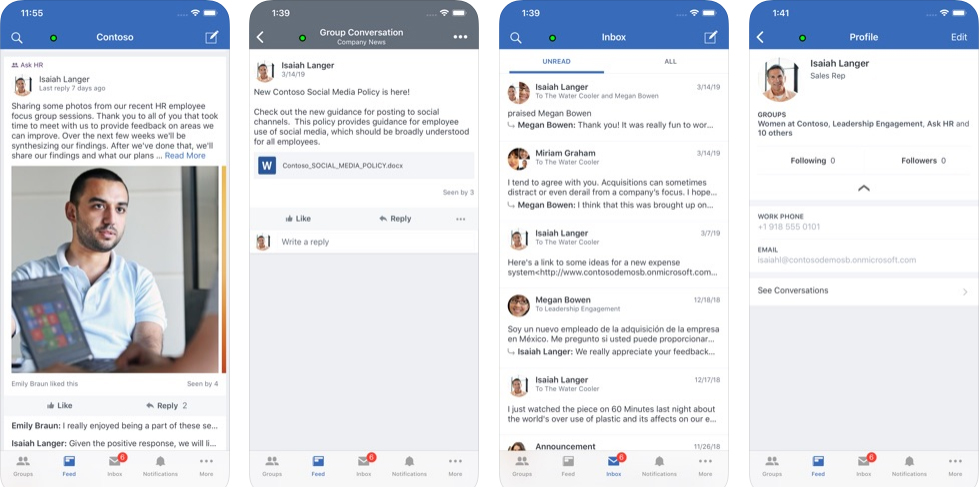The height and width of the screenshot is (487, 979).
Task: Open post options ellipsis beside Reply button
Action: coord(461,219)
